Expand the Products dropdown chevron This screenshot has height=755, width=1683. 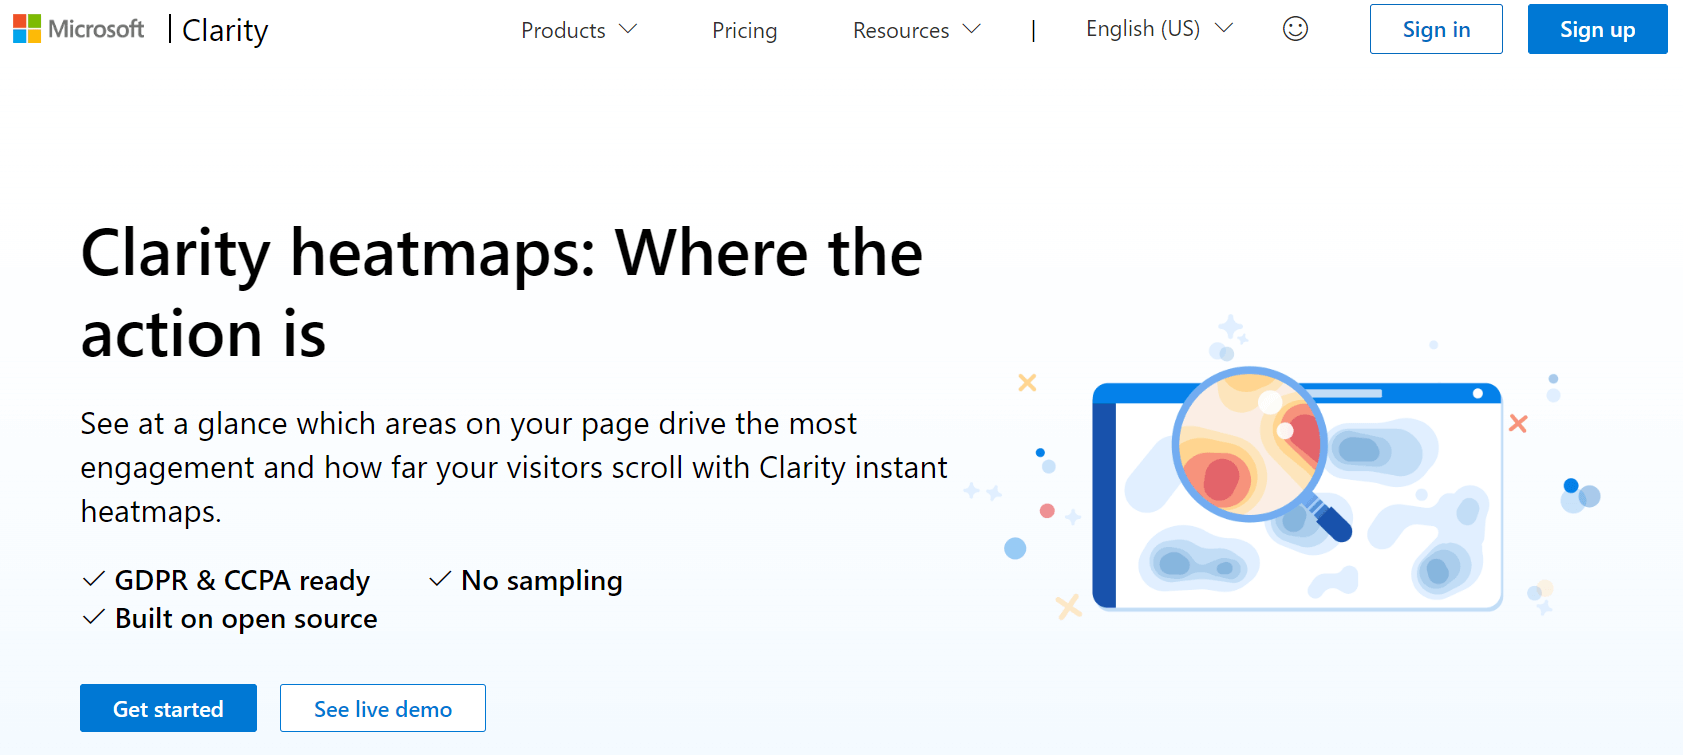(628, 29)
